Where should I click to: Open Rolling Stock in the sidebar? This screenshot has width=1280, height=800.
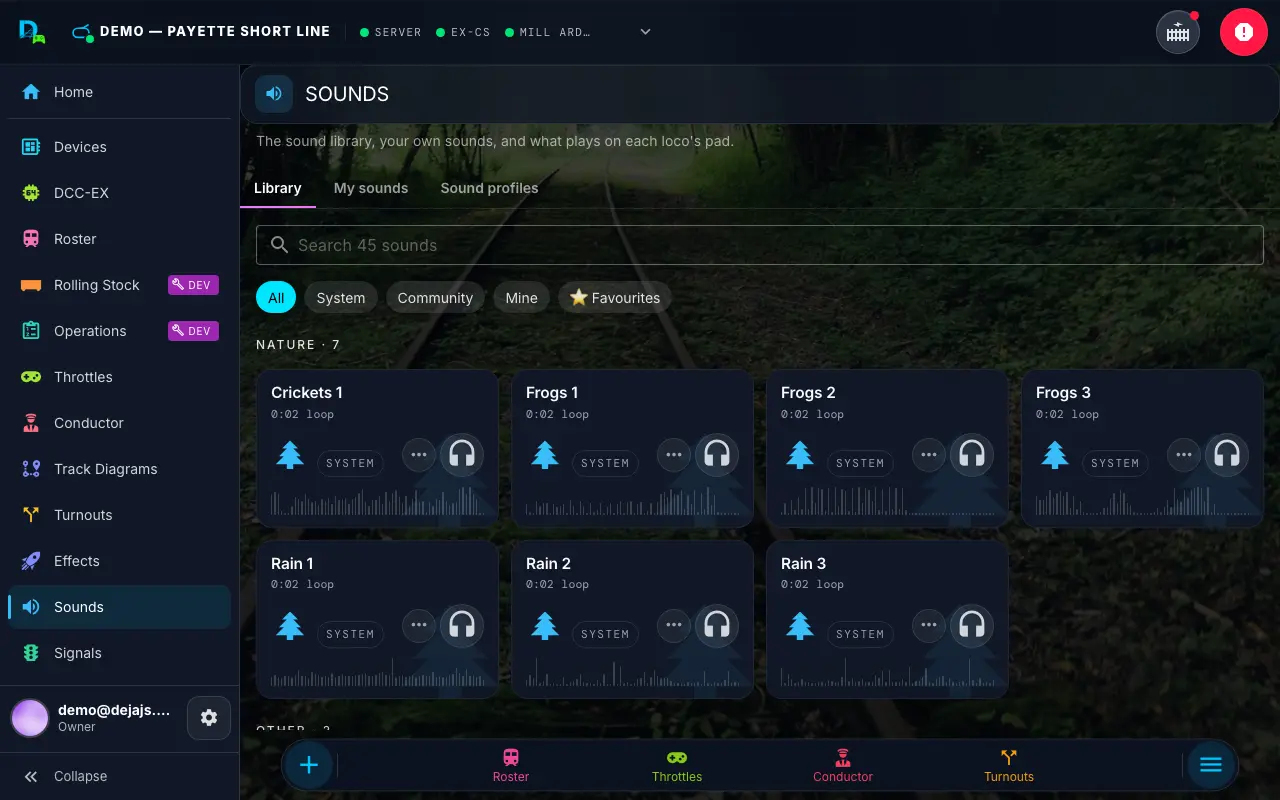[120, 285]
